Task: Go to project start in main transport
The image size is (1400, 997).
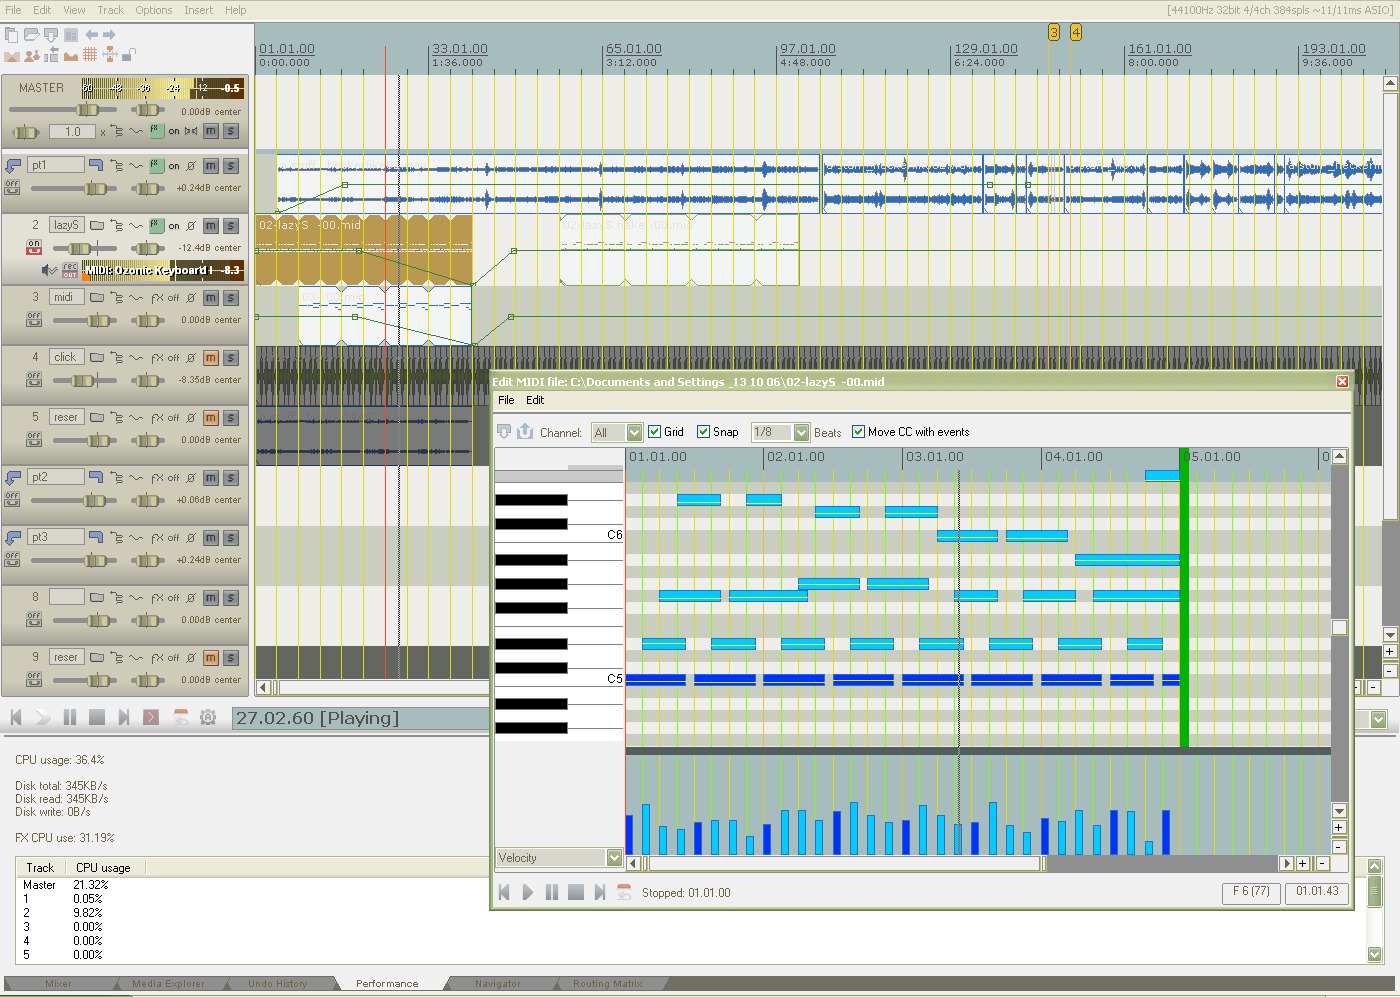Action: pyautogui.click(x=16, y=717)
